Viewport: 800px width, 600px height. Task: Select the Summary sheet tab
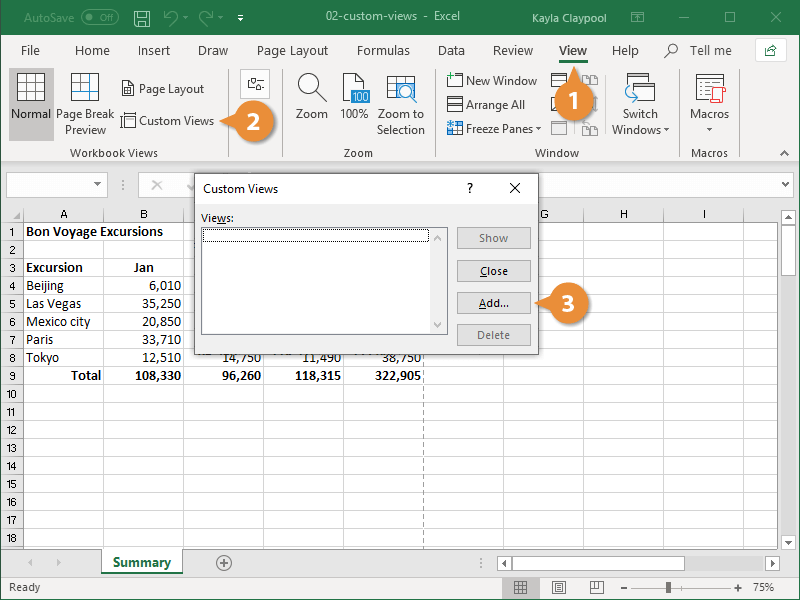(x=141, y=563)
